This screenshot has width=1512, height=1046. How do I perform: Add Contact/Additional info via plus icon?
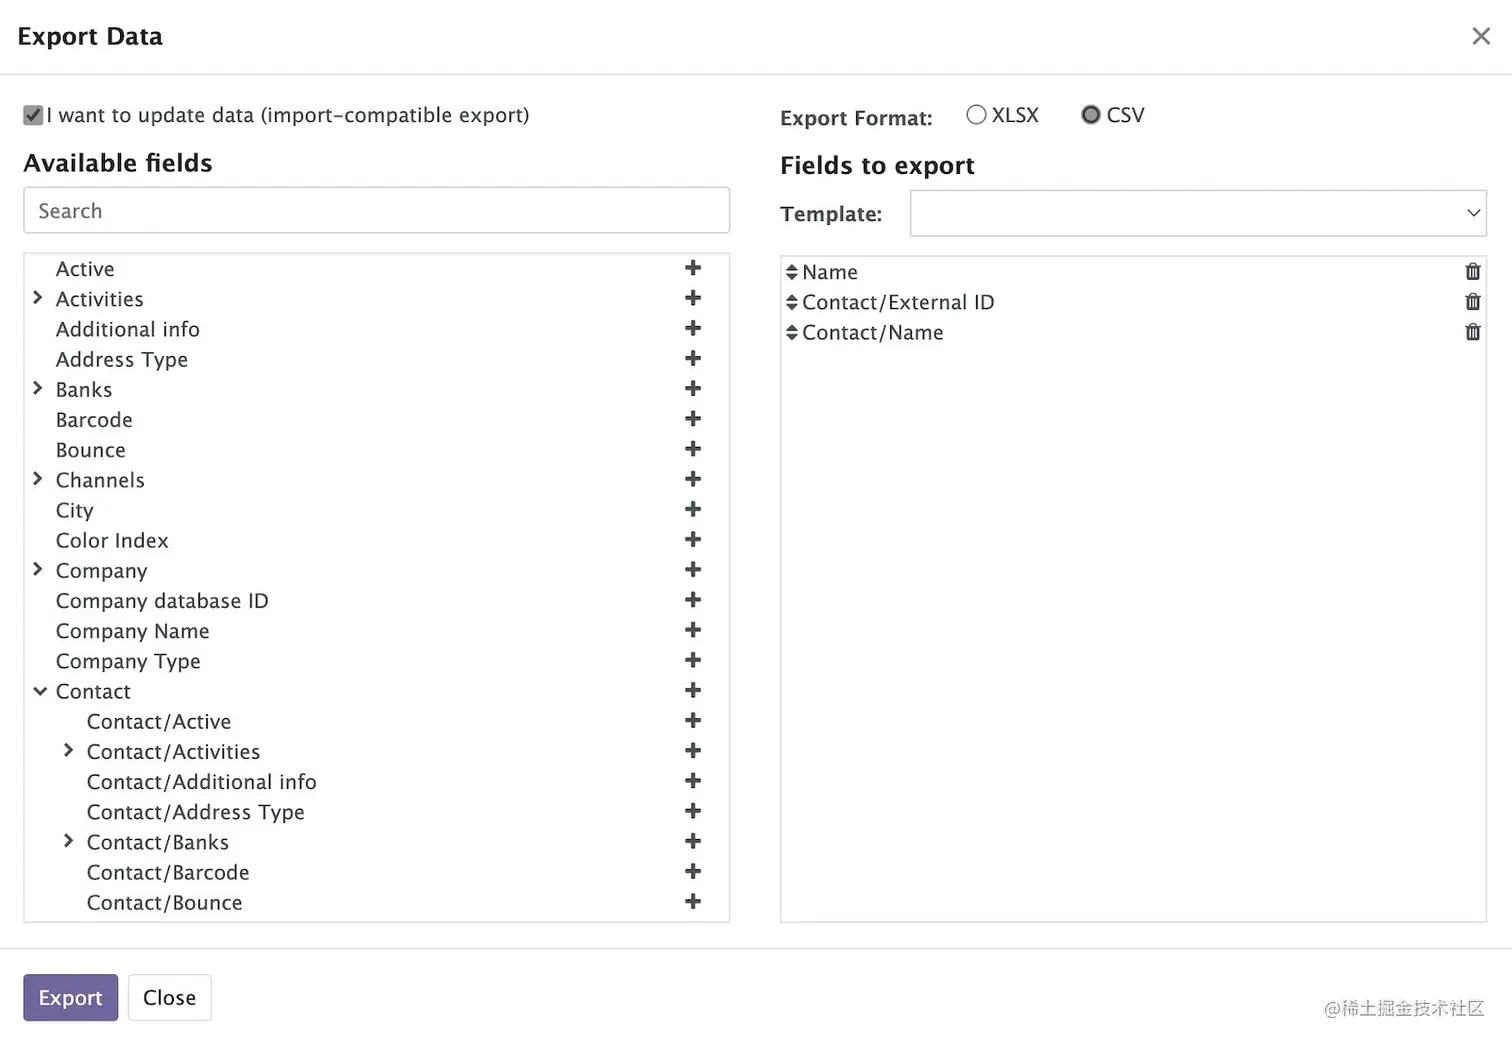pos(693,781)
